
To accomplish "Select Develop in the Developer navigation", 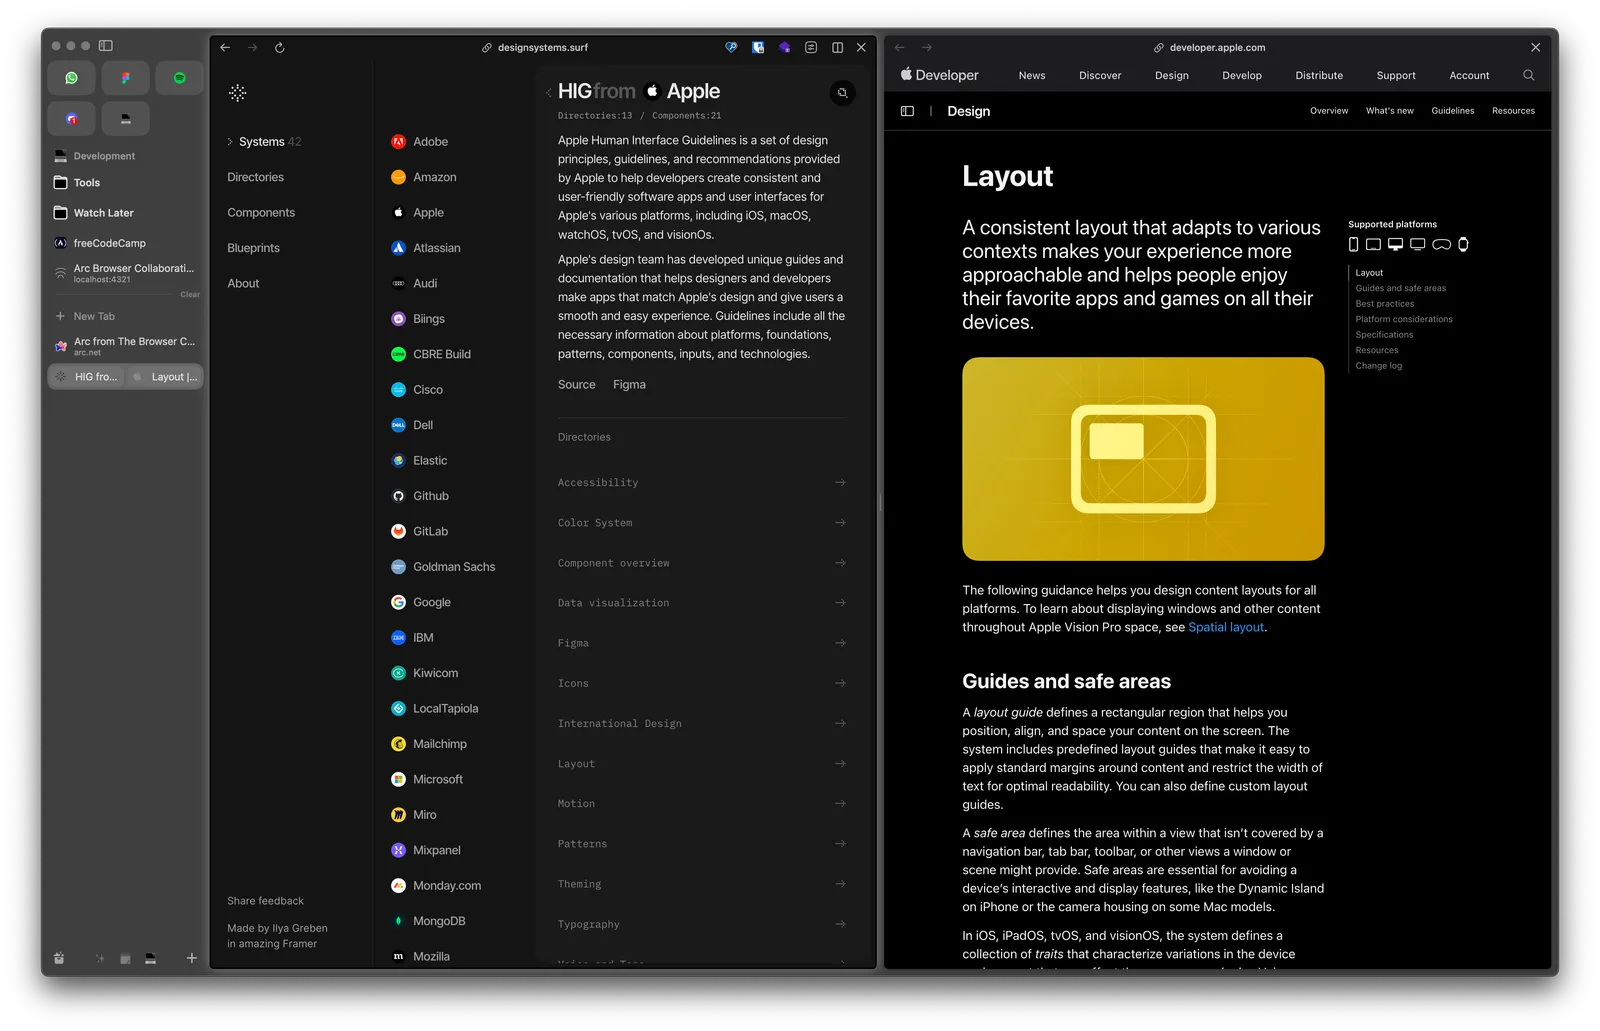I will (1241, 75).
